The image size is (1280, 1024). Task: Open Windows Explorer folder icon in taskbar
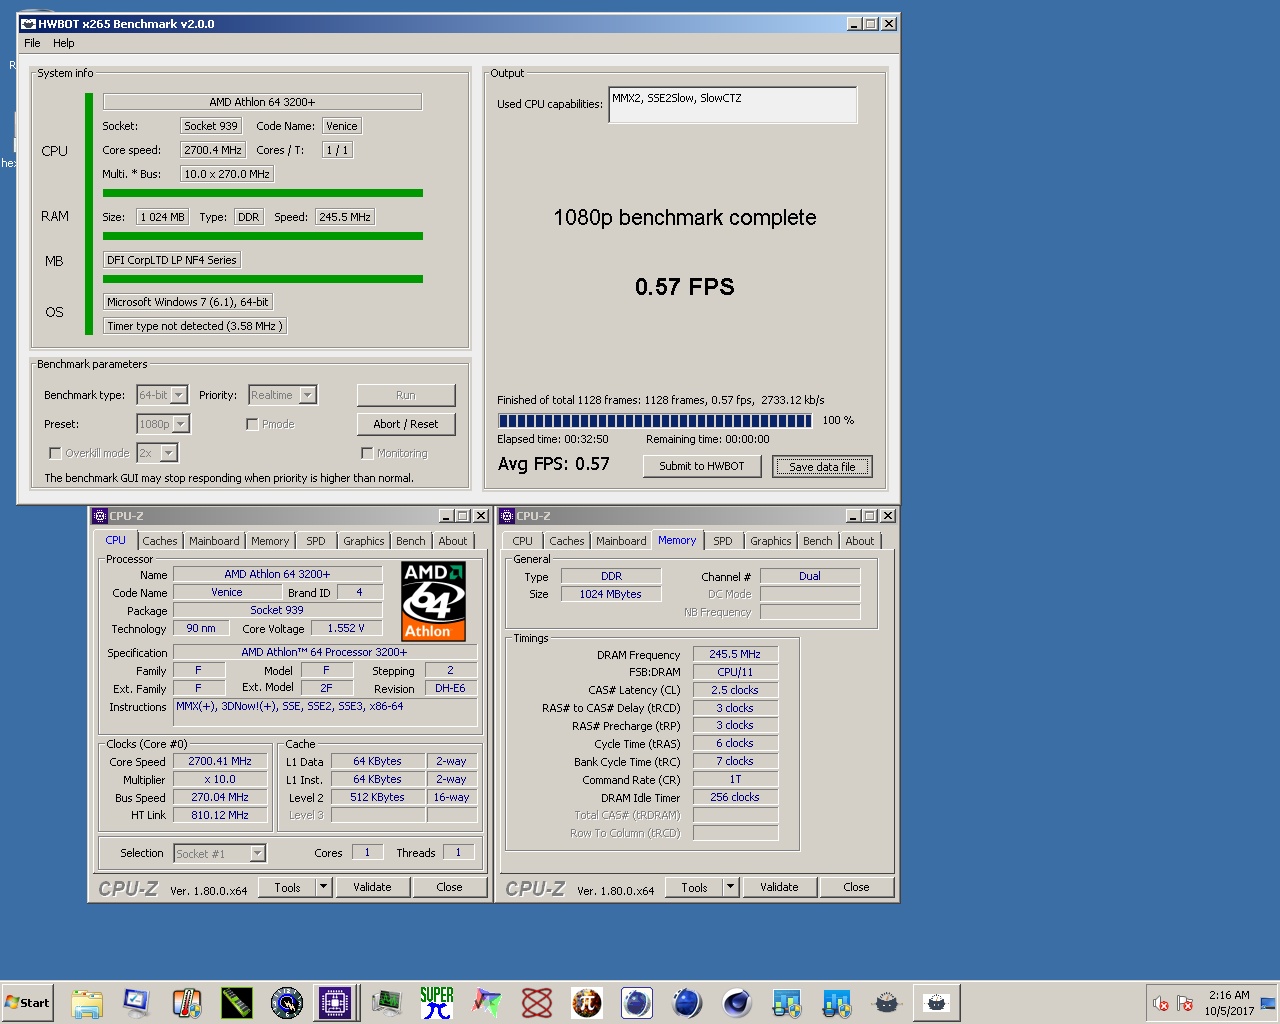(x=87, y=1002)
